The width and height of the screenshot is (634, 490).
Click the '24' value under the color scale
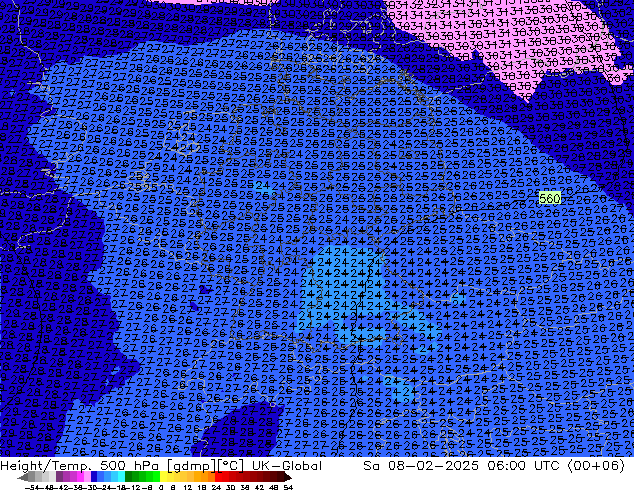(216, 487)
